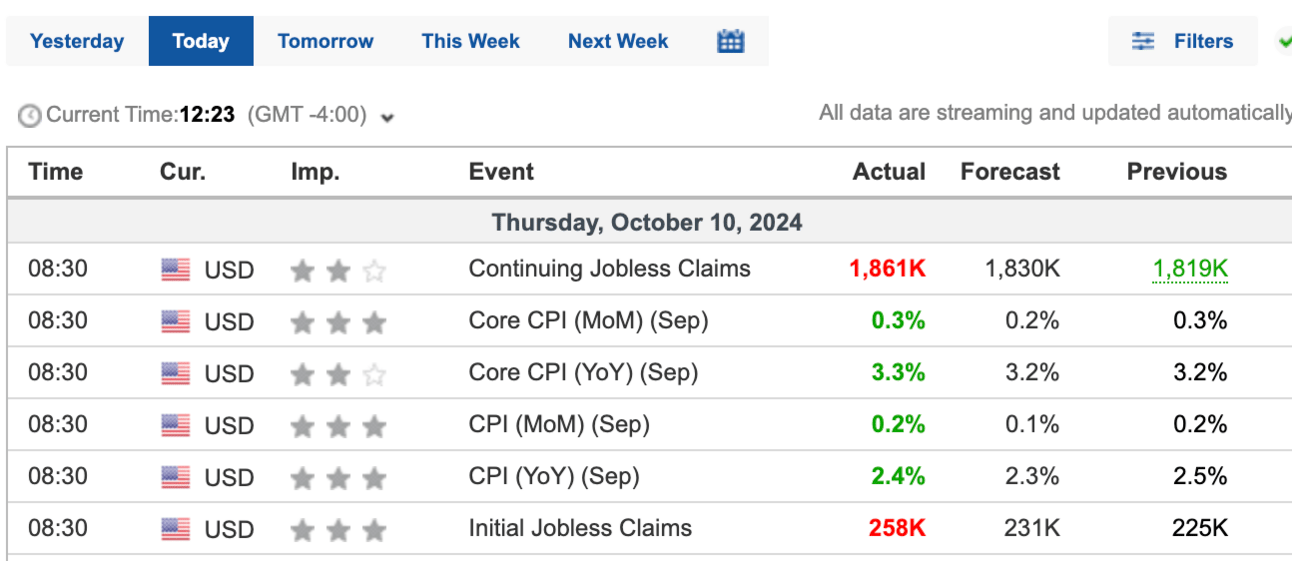The image size is (1292, 561).
Task: Click the US flag on Continuing Jobless Claims row
Action: [176, 270]
